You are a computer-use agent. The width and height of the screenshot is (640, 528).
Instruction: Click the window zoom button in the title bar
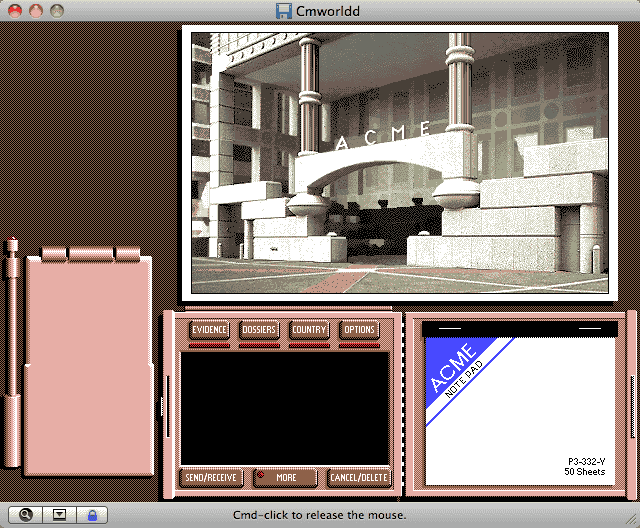pos(57,11)
